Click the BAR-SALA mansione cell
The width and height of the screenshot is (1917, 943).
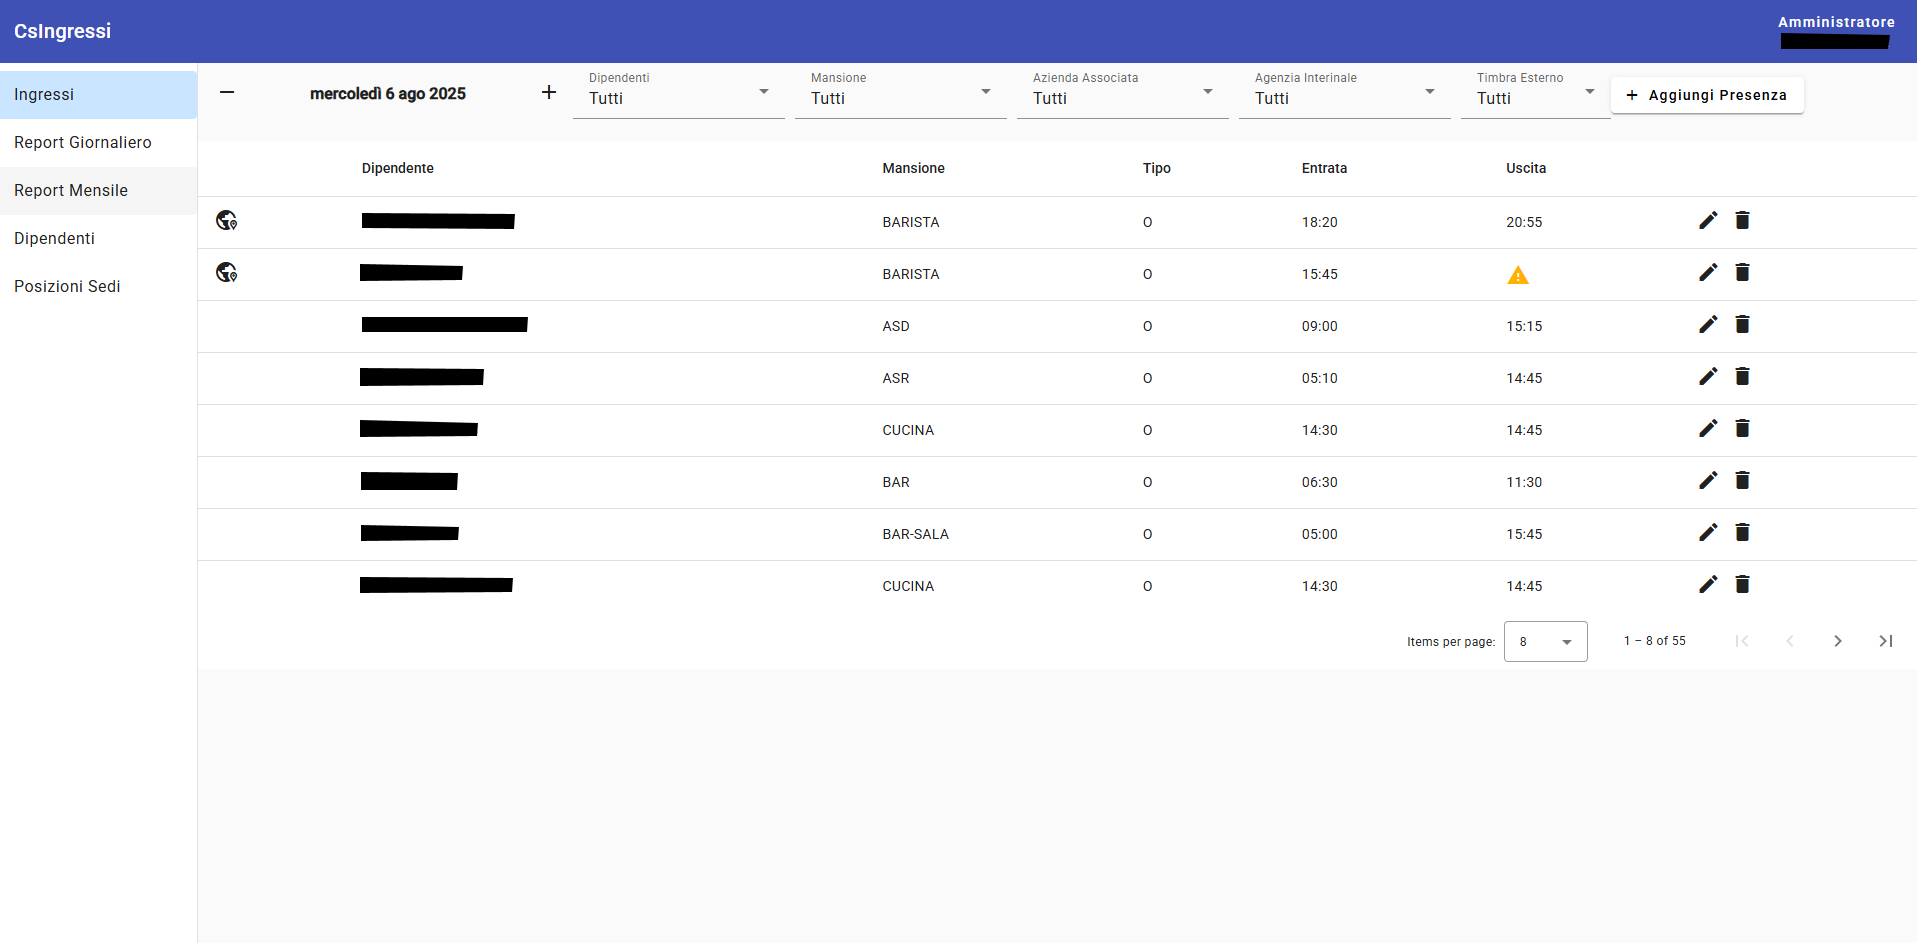coord(915,534)
